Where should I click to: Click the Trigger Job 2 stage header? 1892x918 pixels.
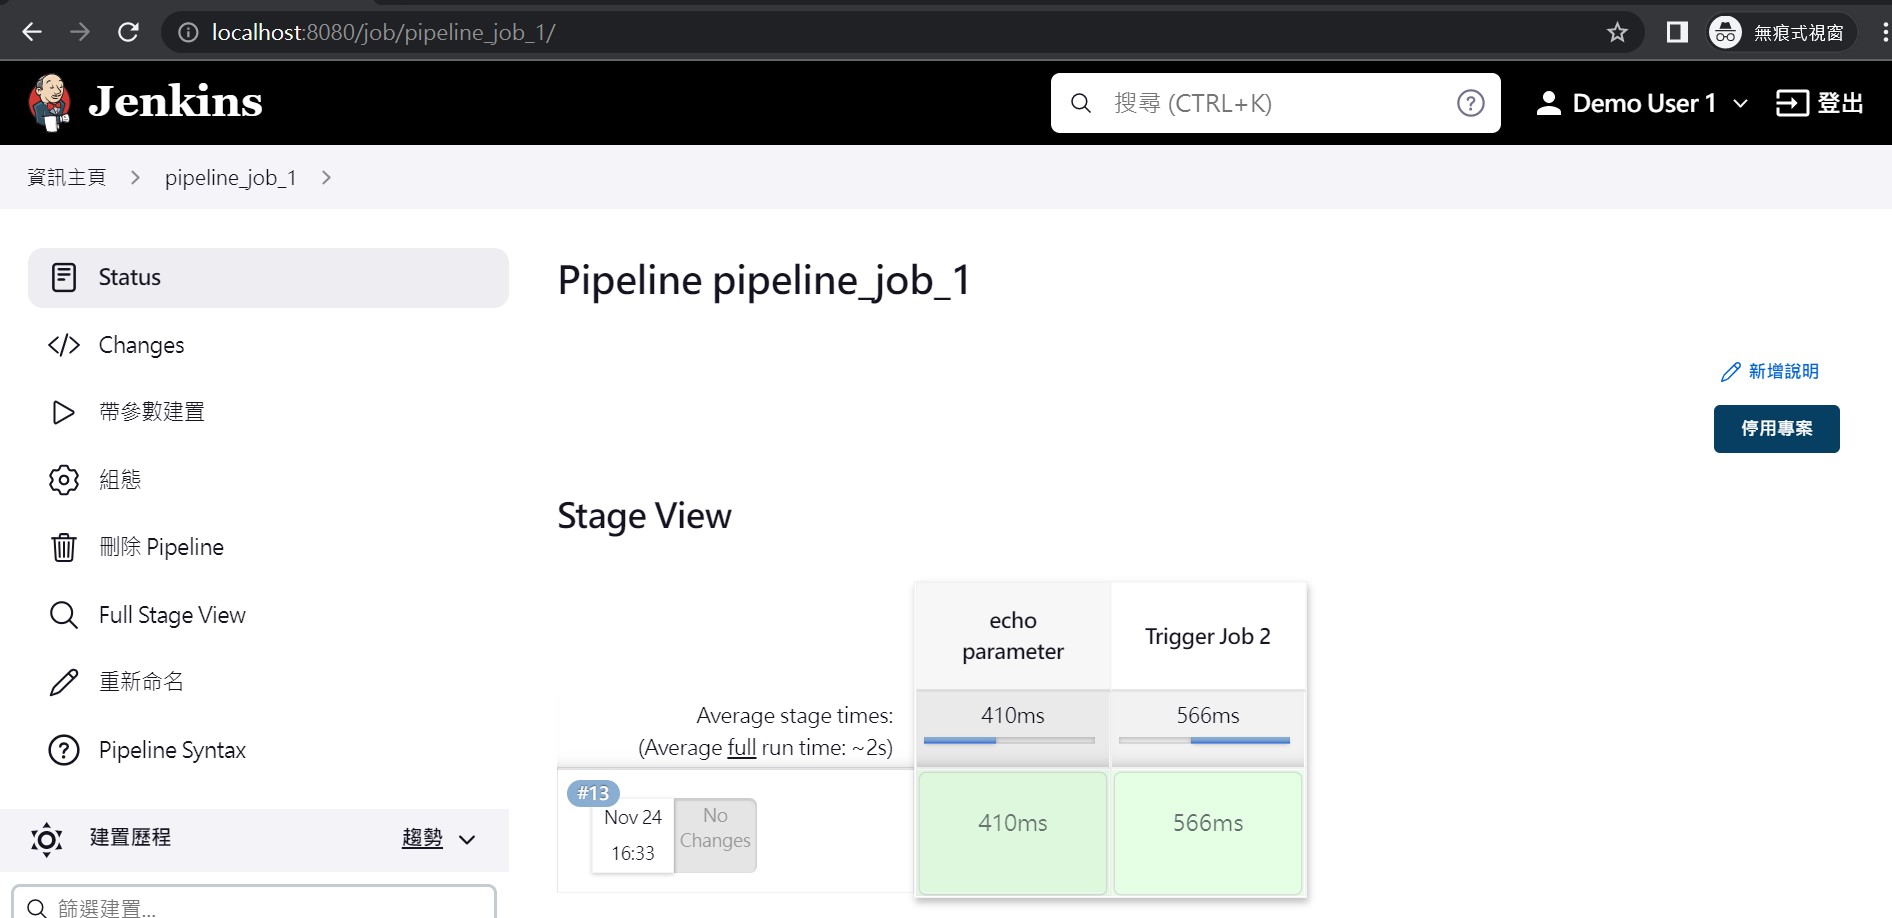(x=1207, y=636)
